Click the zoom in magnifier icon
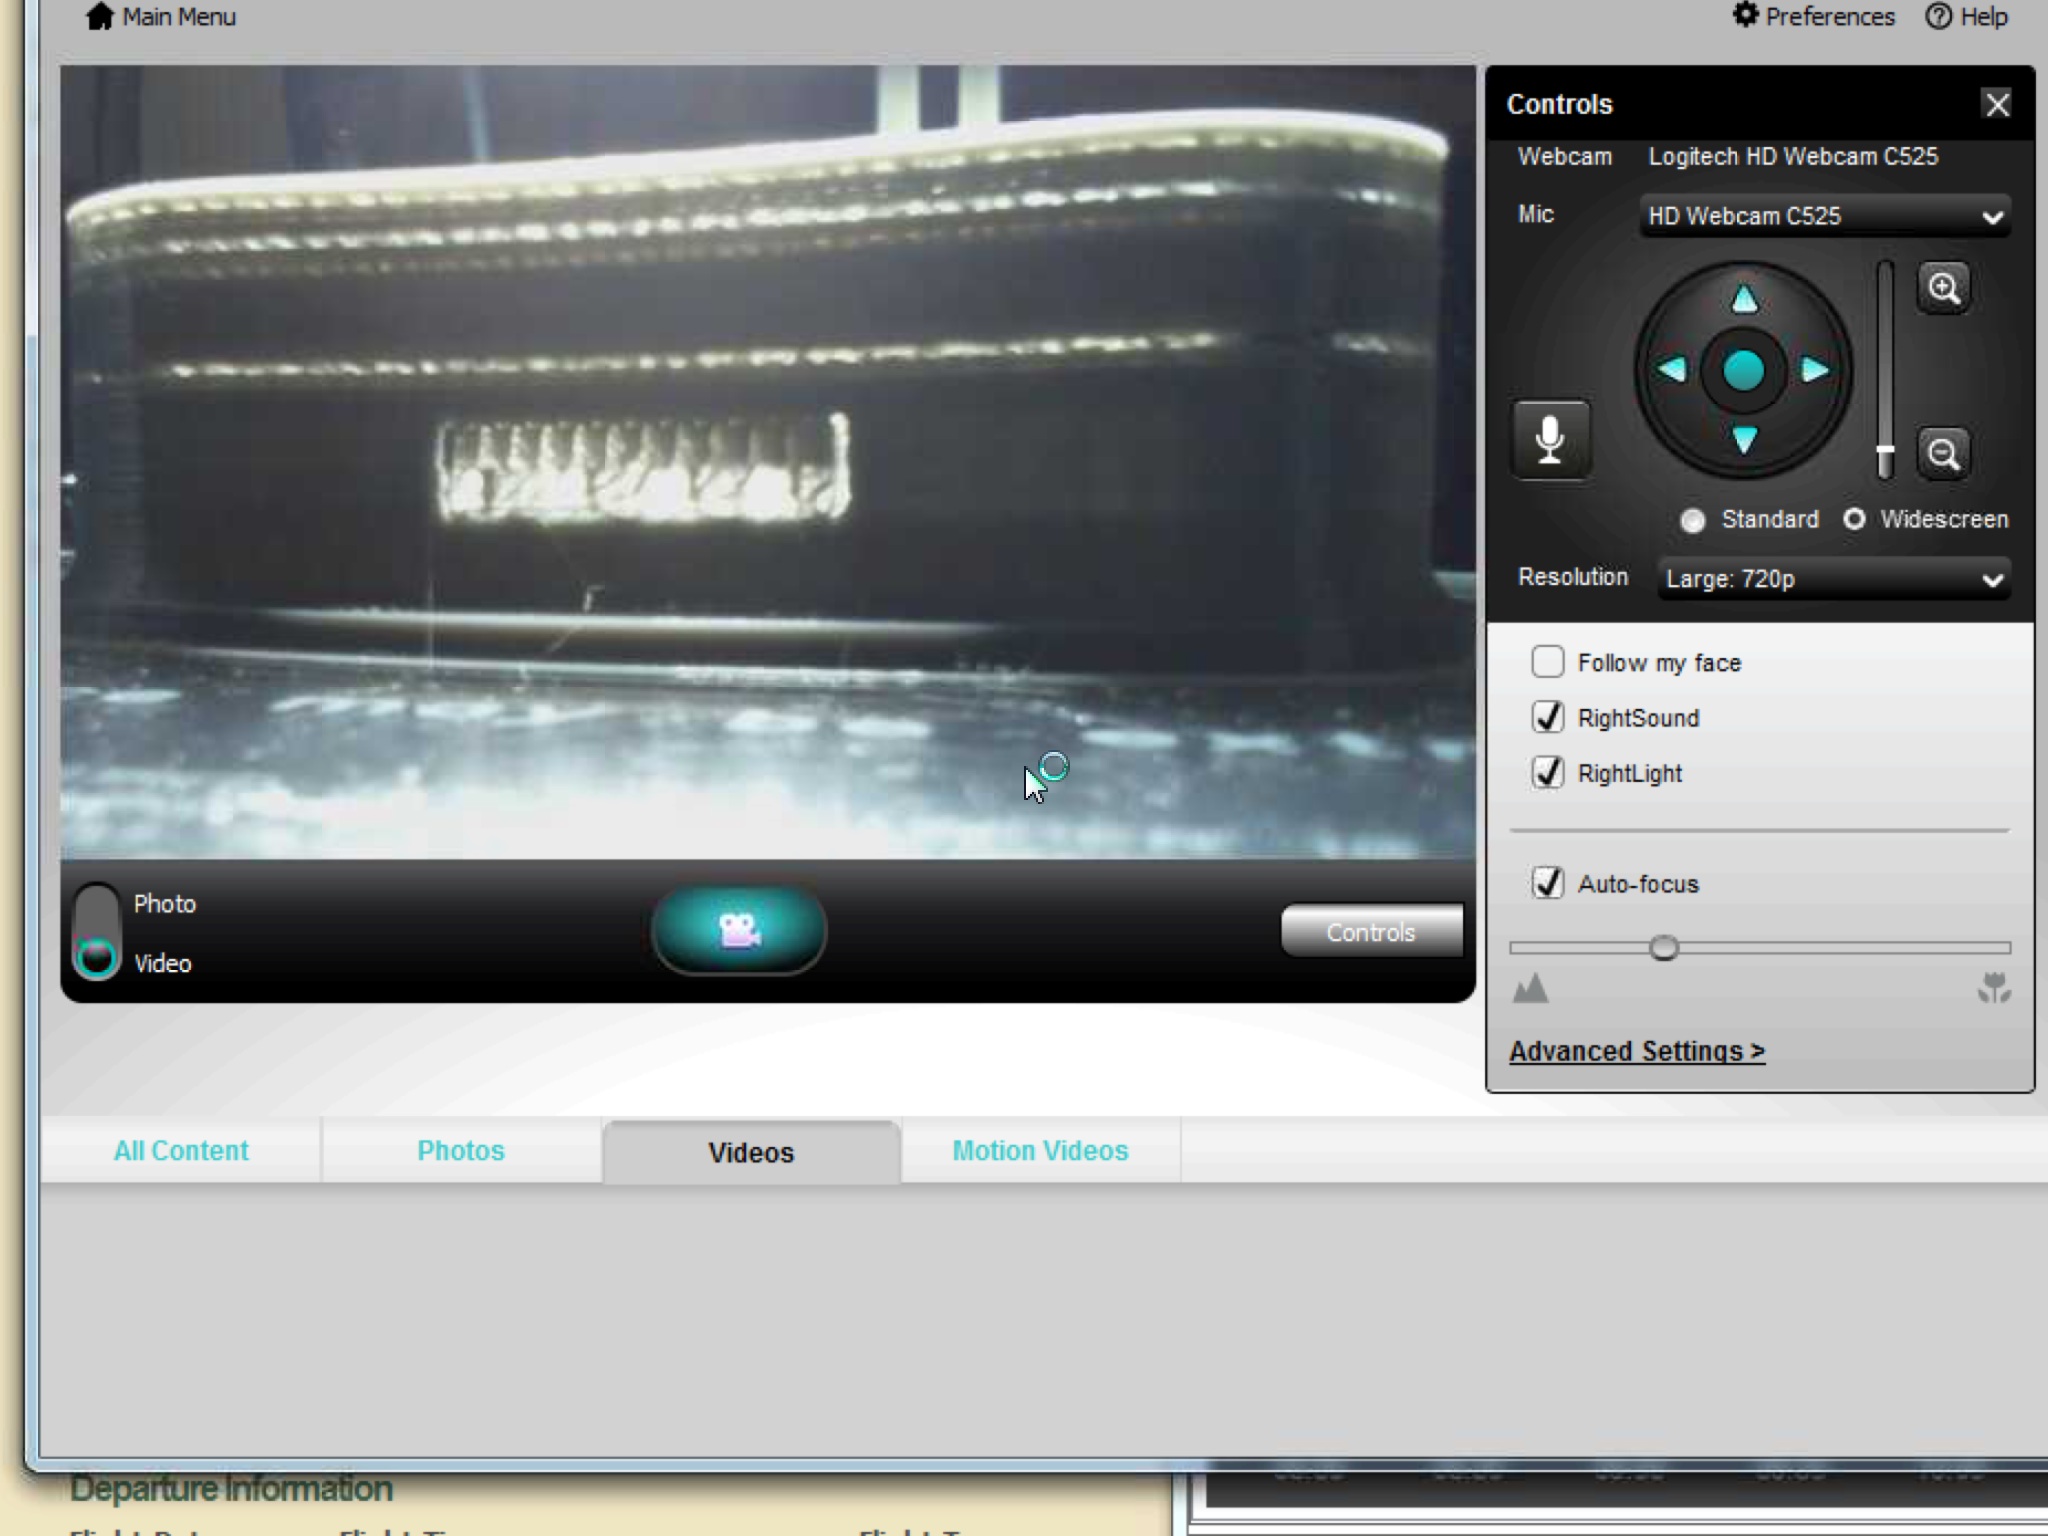 [1943, 289]
